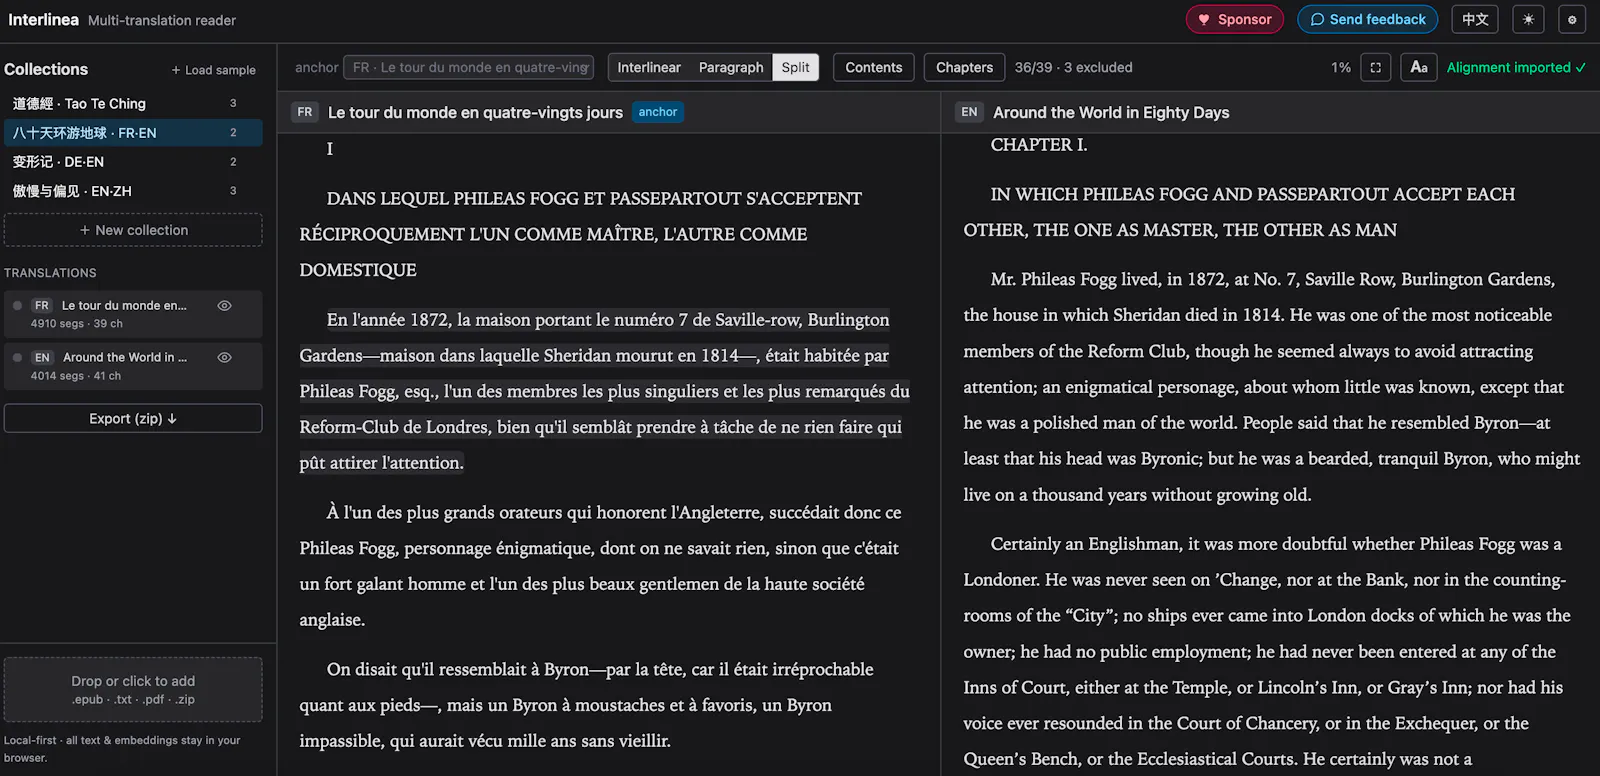The width and height of the screenshot is (1600, 776).
Task: Click the Collections heading
Action: tap(46, 69)
